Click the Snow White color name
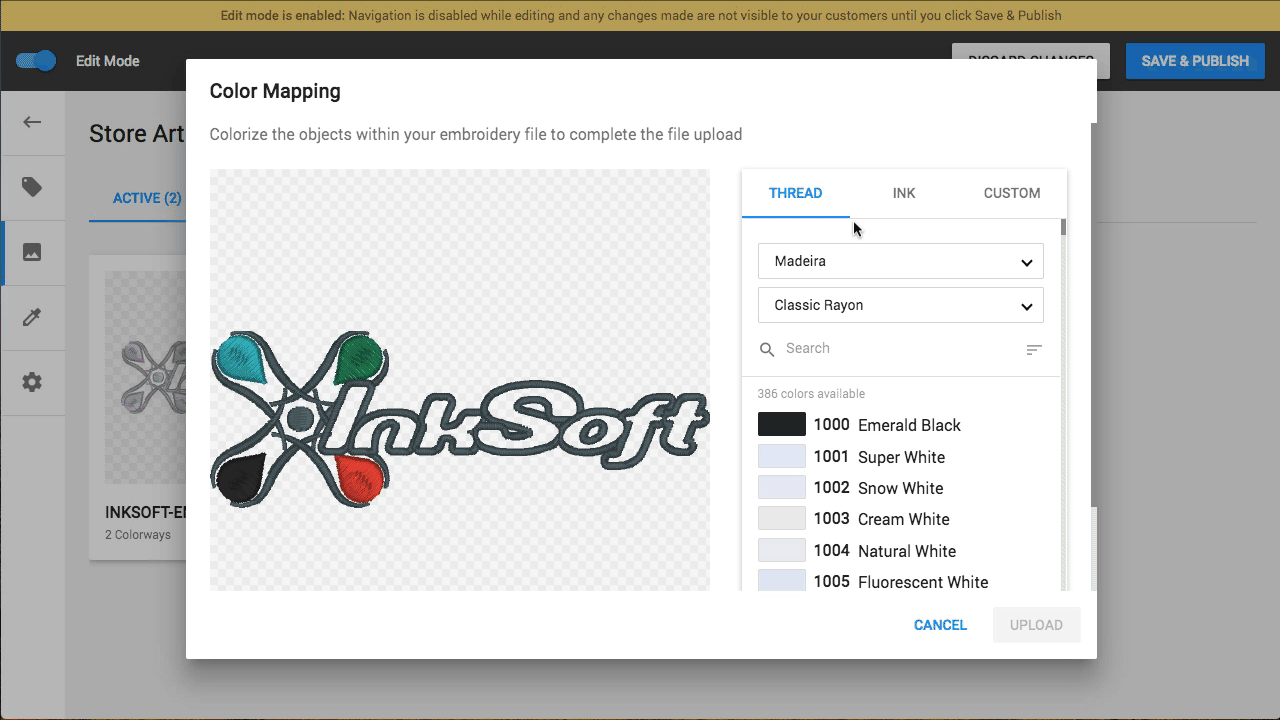This screenshot has width=1280, height=720. click(900, 488)
